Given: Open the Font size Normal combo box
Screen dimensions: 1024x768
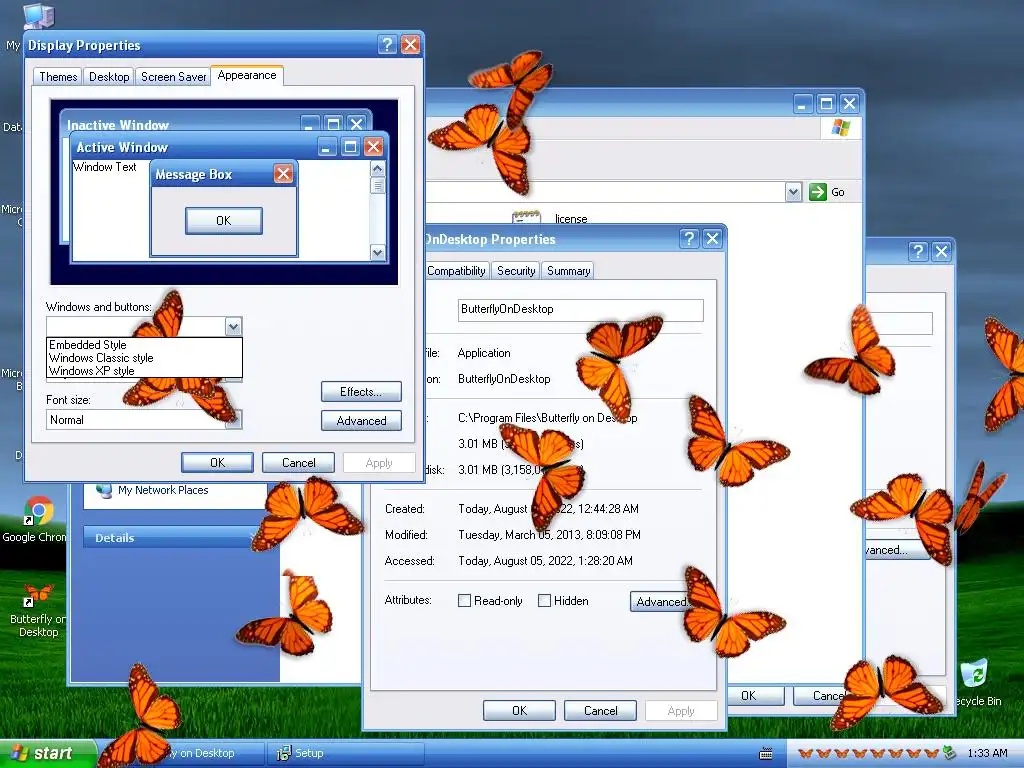Looking at the screenshot, I should coord(144,419).
